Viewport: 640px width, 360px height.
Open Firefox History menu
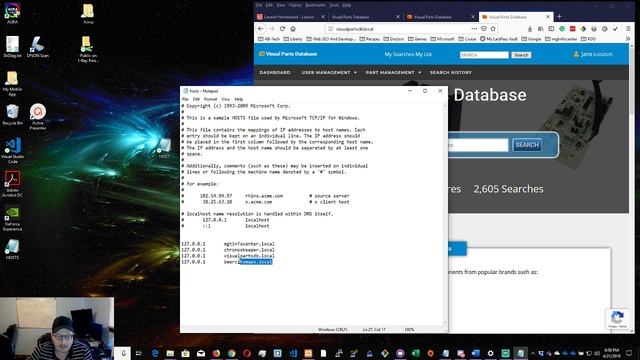(x=295, y=5)
